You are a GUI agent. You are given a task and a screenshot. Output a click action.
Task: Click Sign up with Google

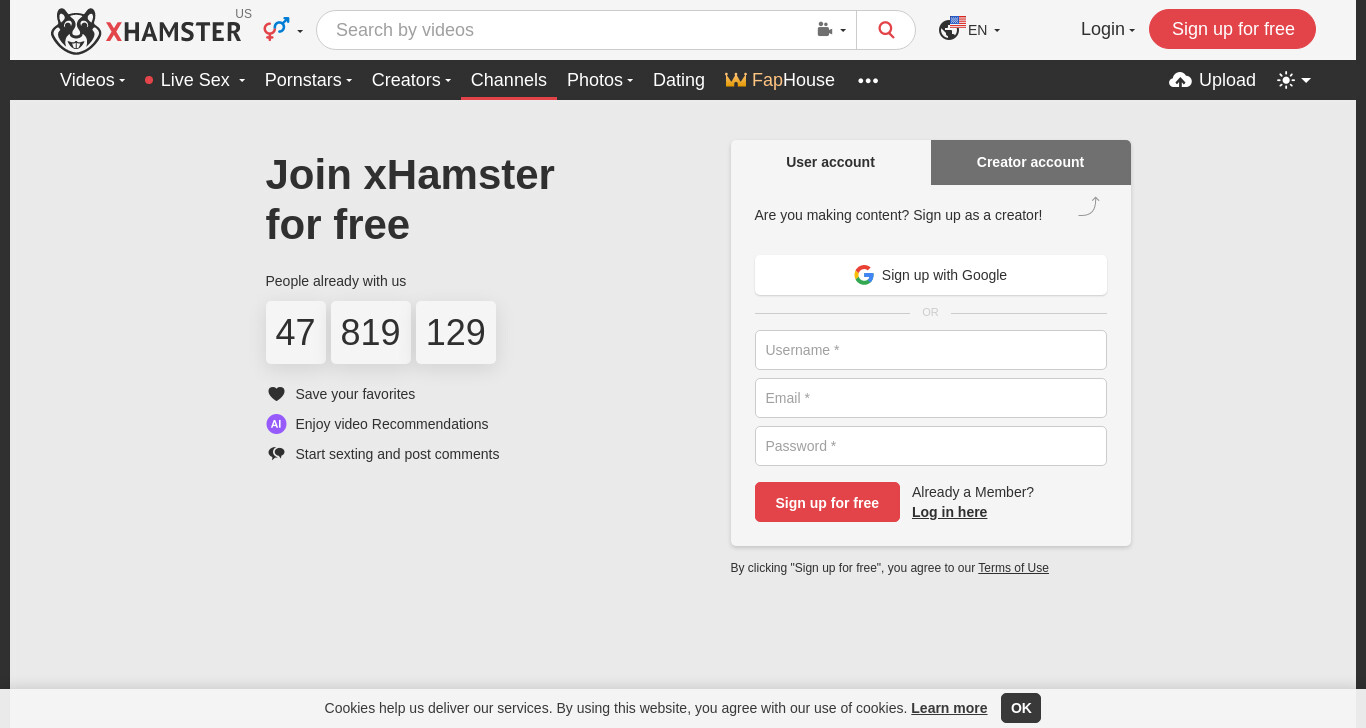[x=930, y=275]
